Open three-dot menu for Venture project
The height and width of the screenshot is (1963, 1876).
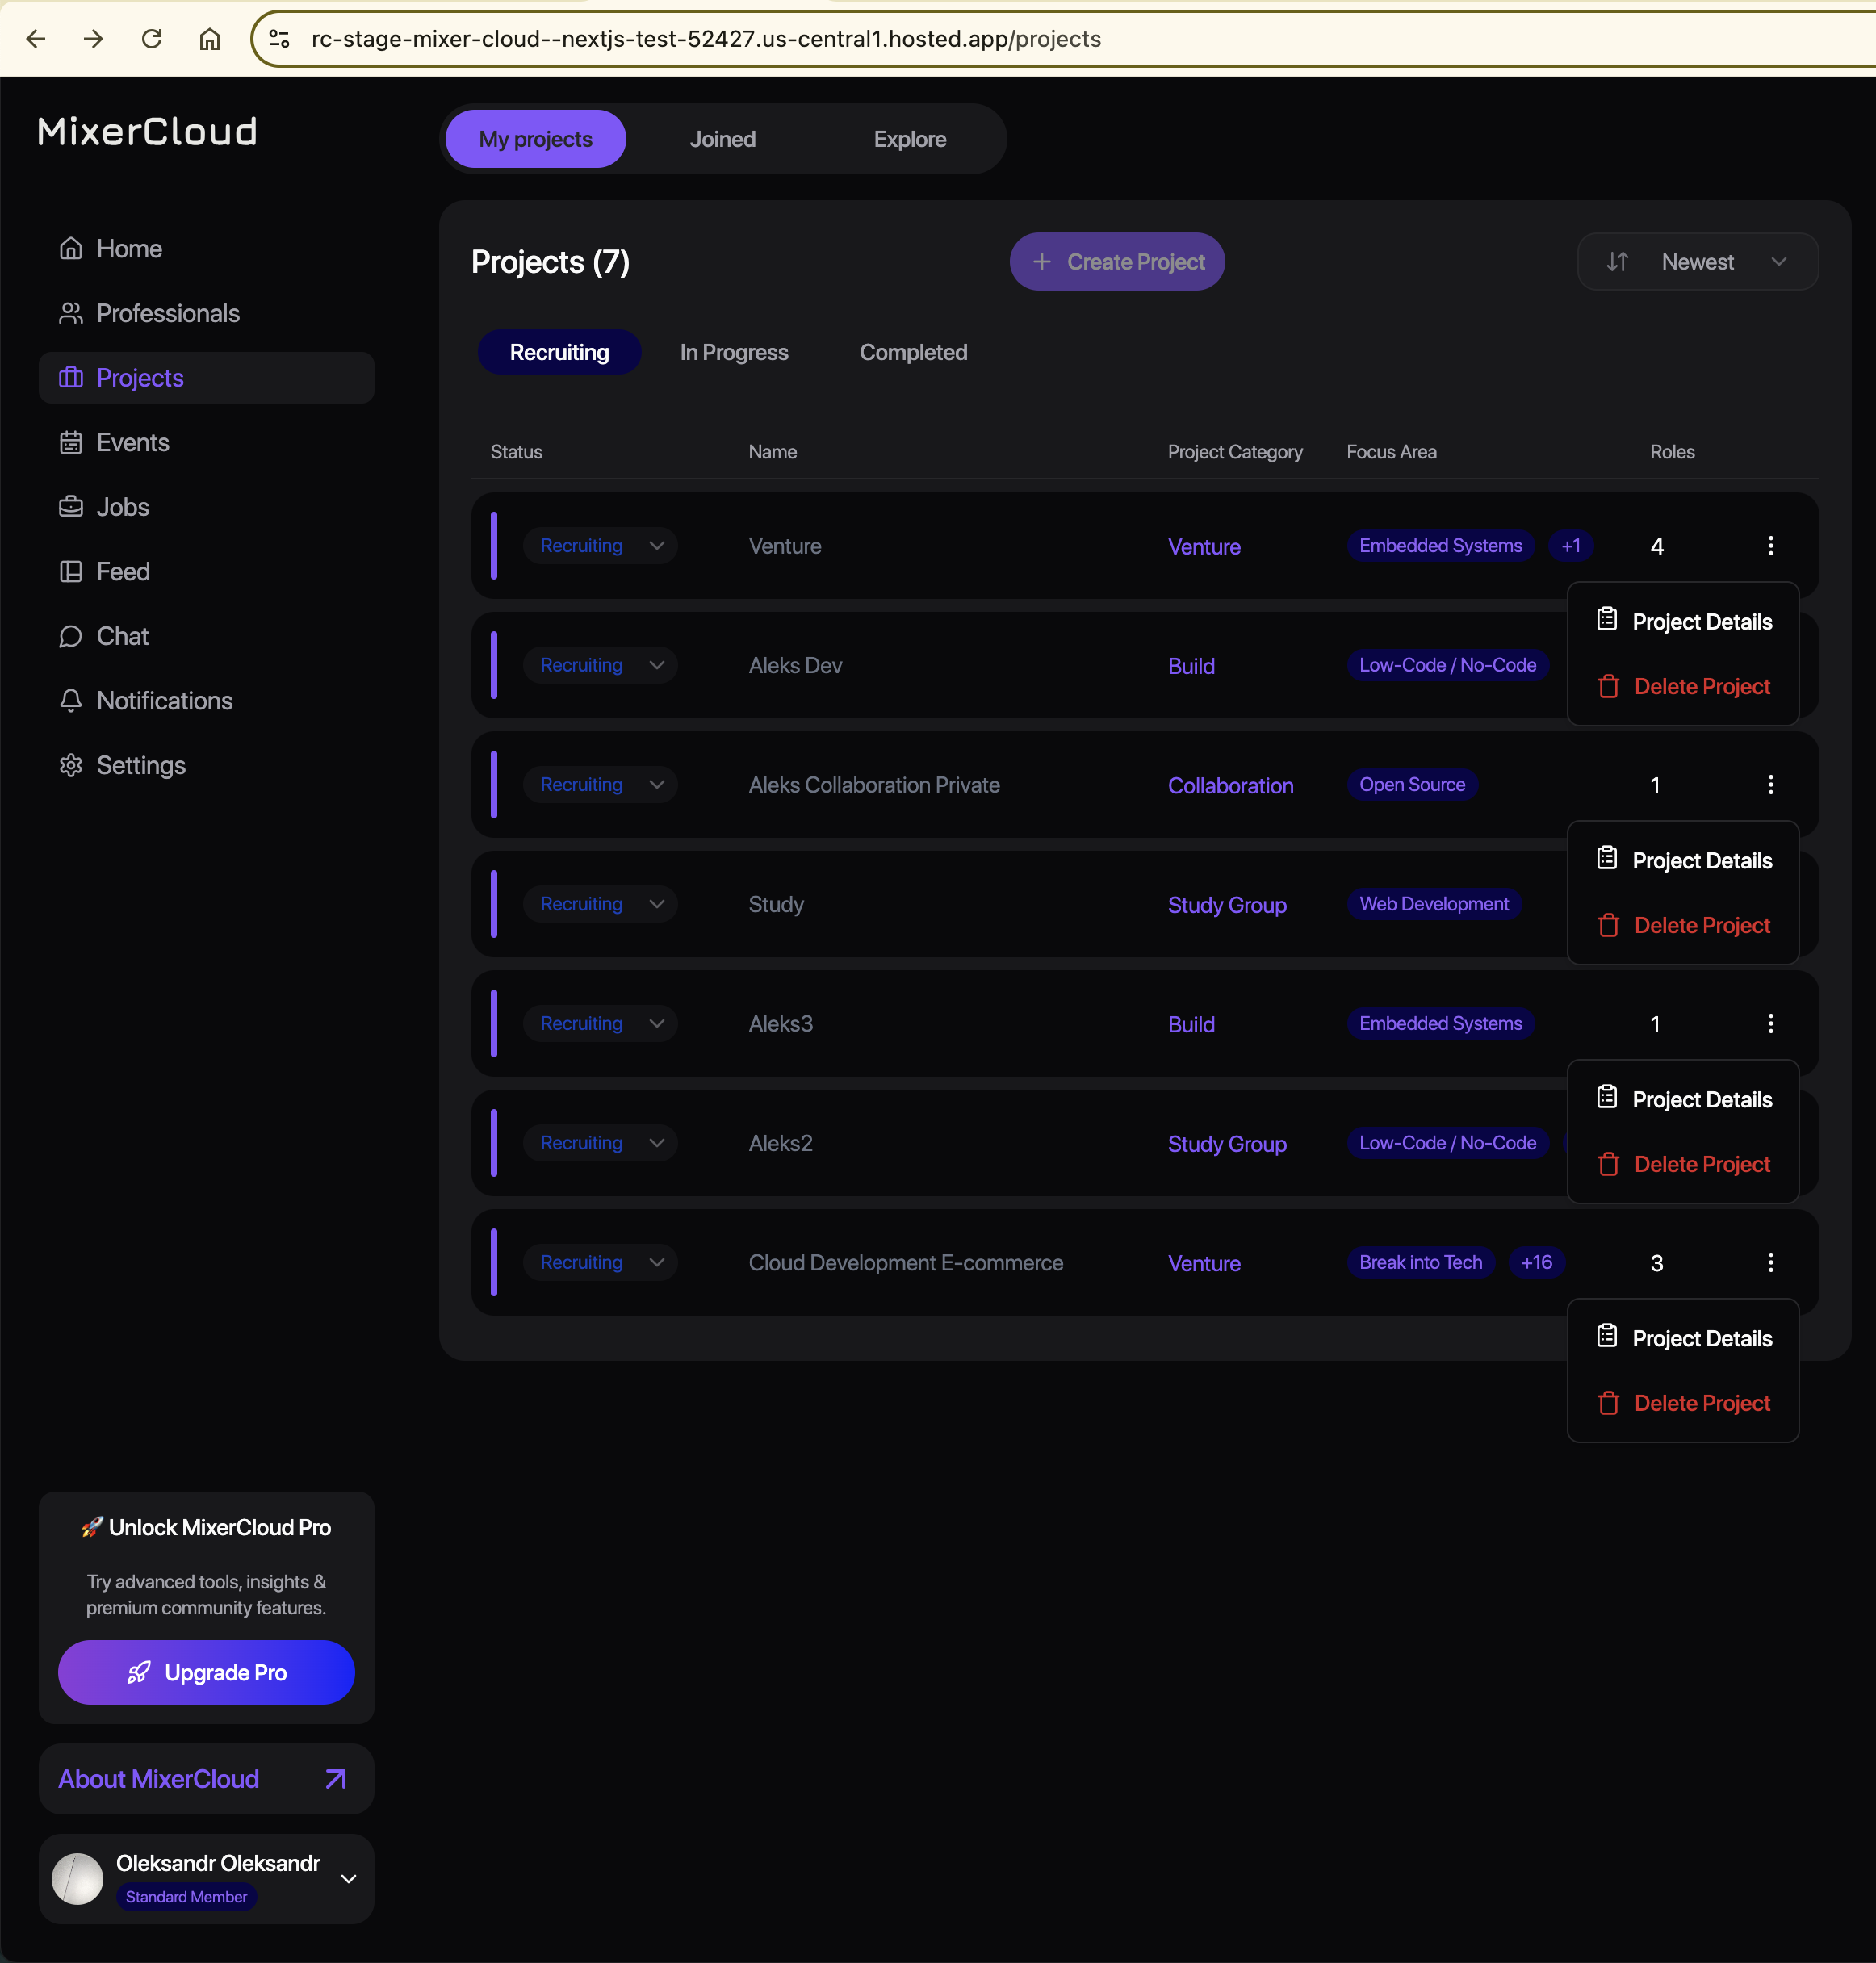[1770, 545]
